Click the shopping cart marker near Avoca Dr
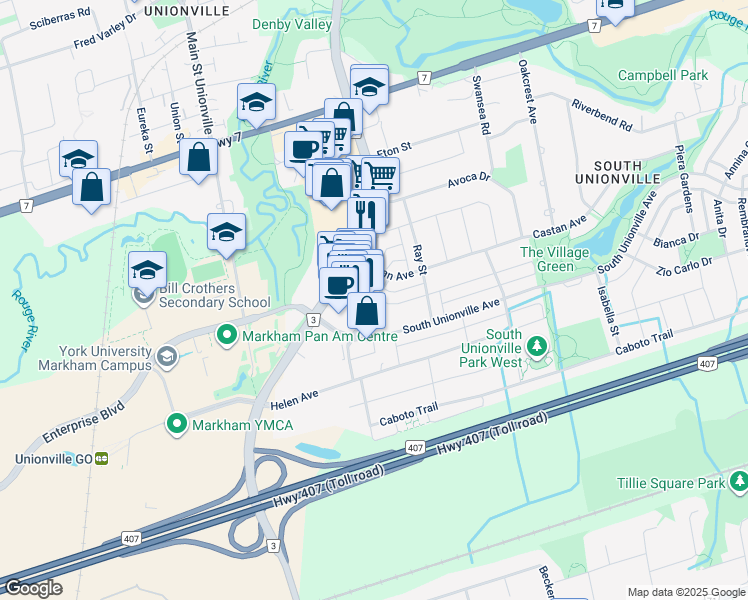This screenshot has height=600, width=748. click(381, 175)
